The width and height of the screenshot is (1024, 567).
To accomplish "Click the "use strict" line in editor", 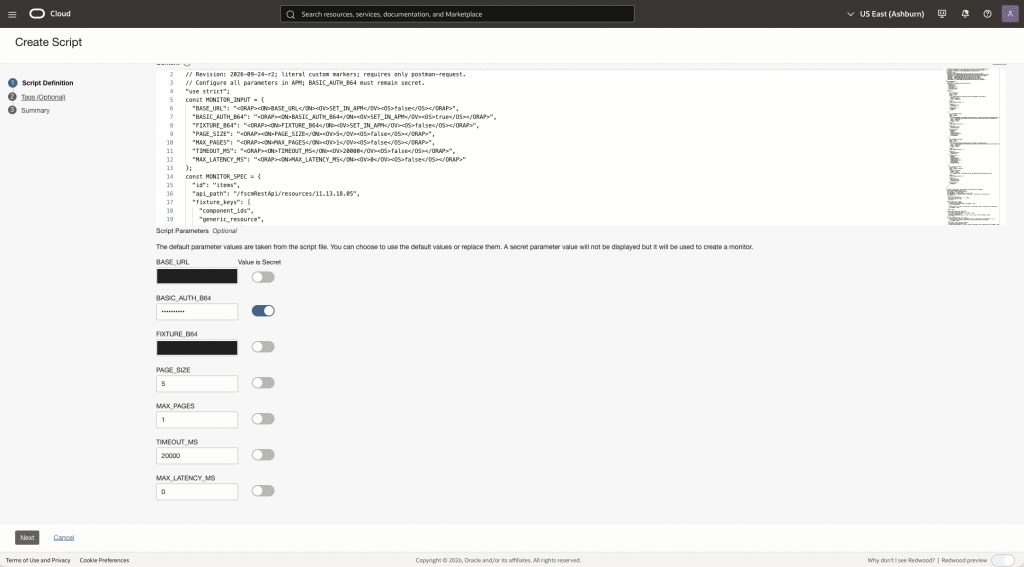I will tap(207, 91).
